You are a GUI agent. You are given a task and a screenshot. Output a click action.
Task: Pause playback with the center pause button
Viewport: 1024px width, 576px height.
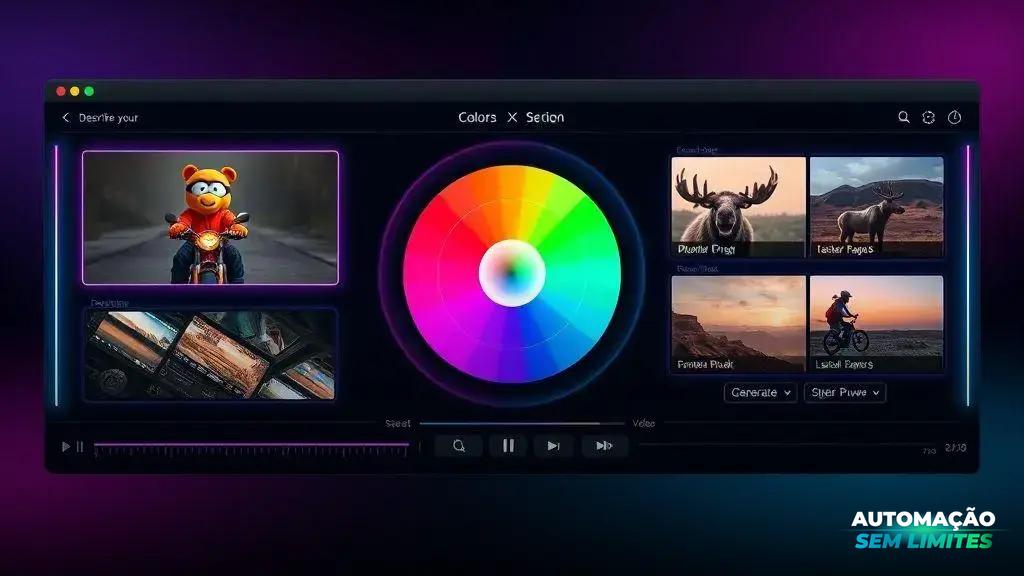point(508,446)
